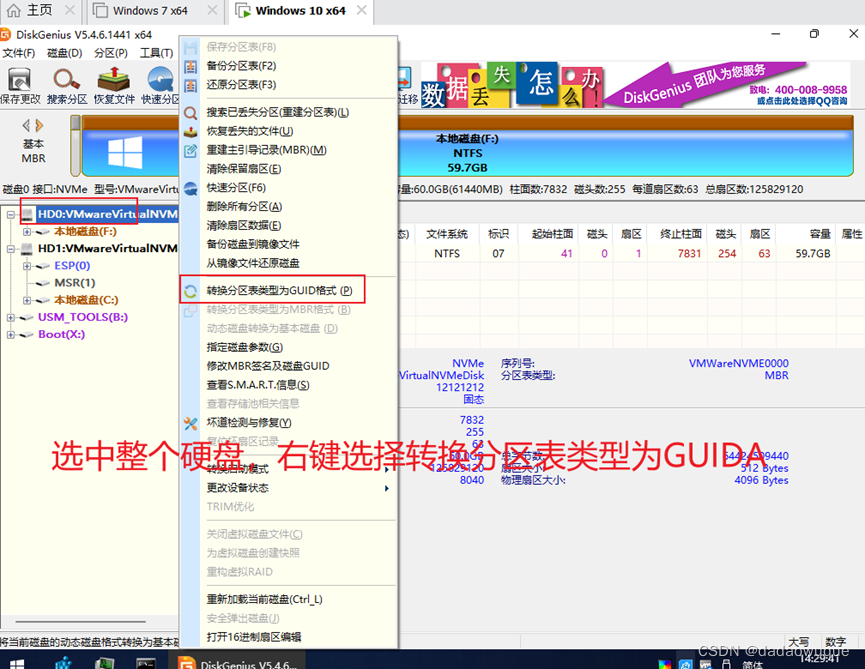Click the Windows logo partition graphic
The height and width of the screenshot is (669, 865).
click(x=125, y=152)
